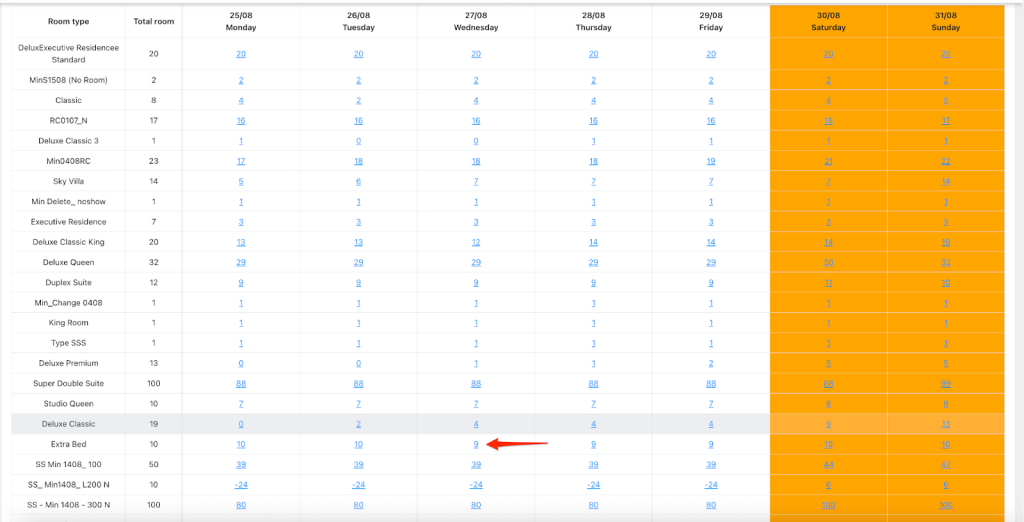Viewport: 1024px width, 522px height.
Task: Open Super Double Suite Monday 25/08 availability
Action: [x=241, y=383]
